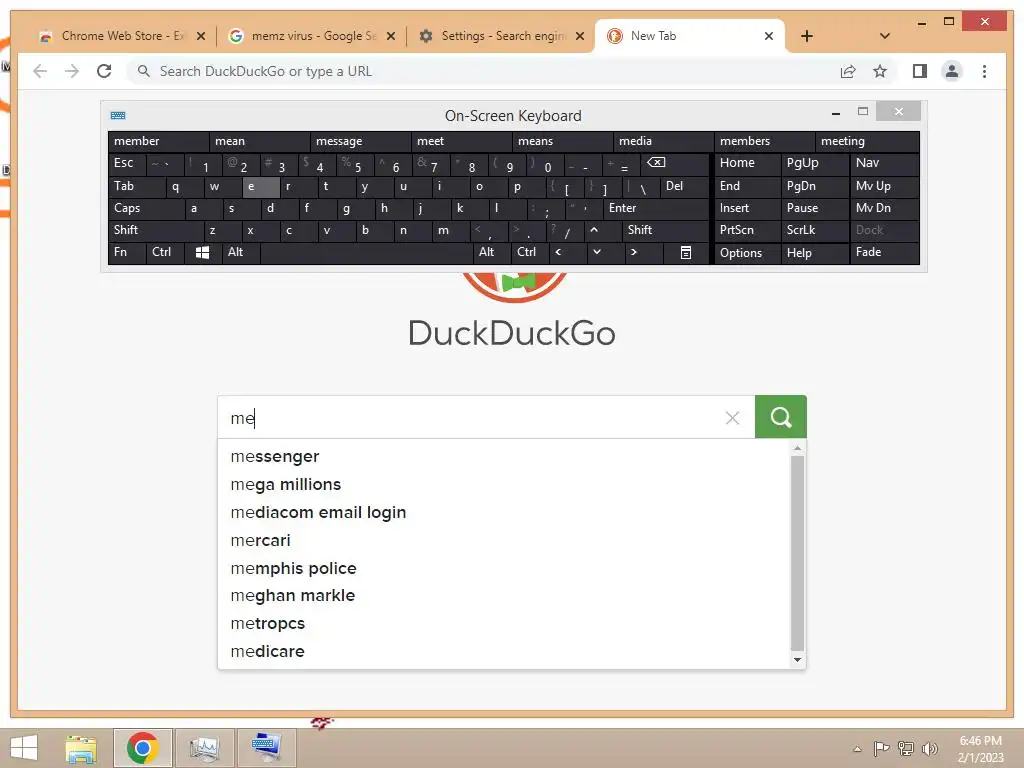Viewport: 1024px width, 768px height.
Task: Open a new tab with plus button
Action: coord(807,36)
